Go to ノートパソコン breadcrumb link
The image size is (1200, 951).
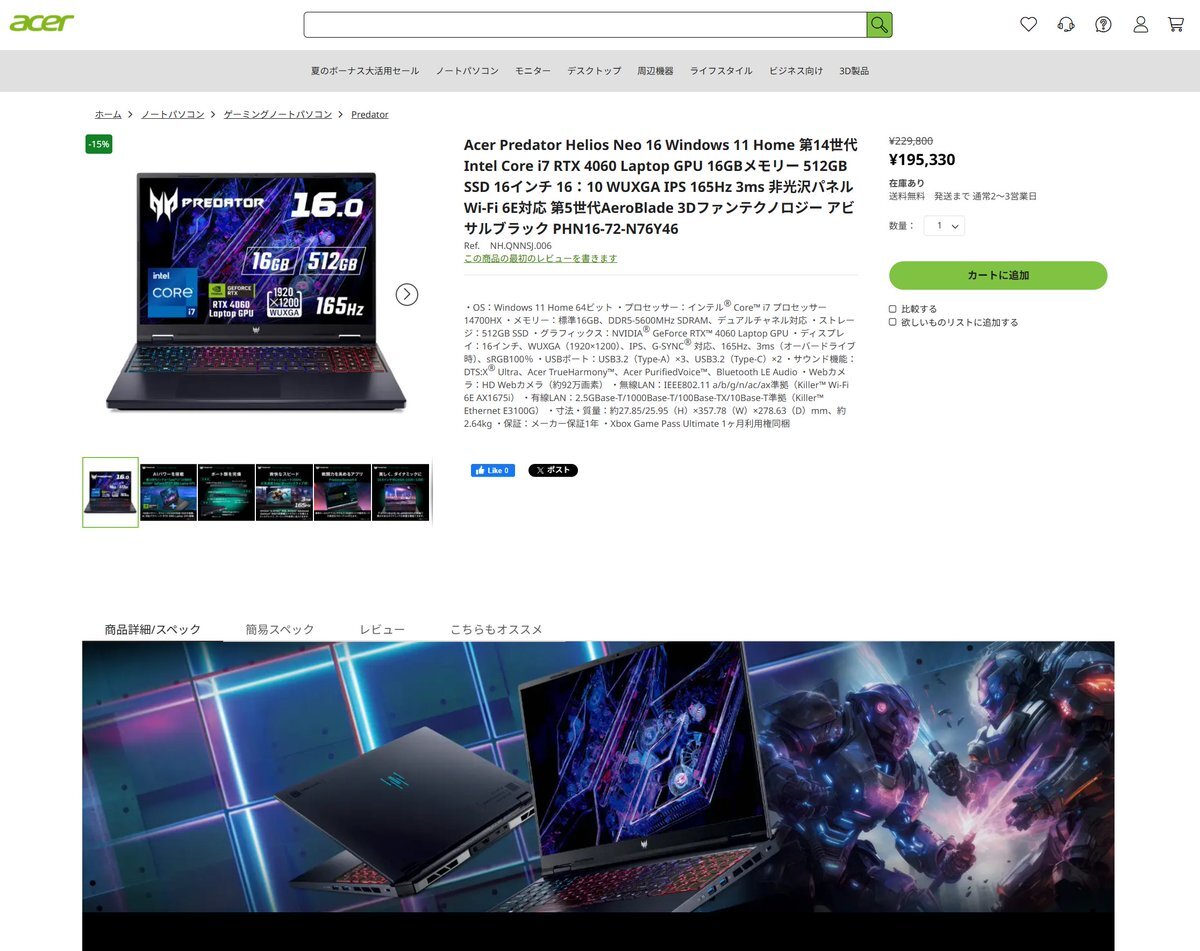(172, 115)
